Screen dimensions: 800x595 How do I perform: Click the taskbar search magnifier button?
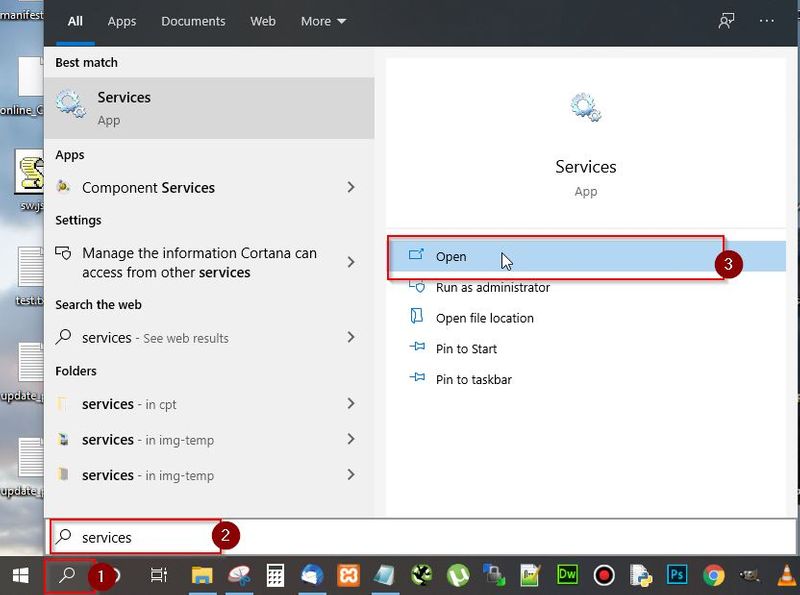(x=66, y=576)
